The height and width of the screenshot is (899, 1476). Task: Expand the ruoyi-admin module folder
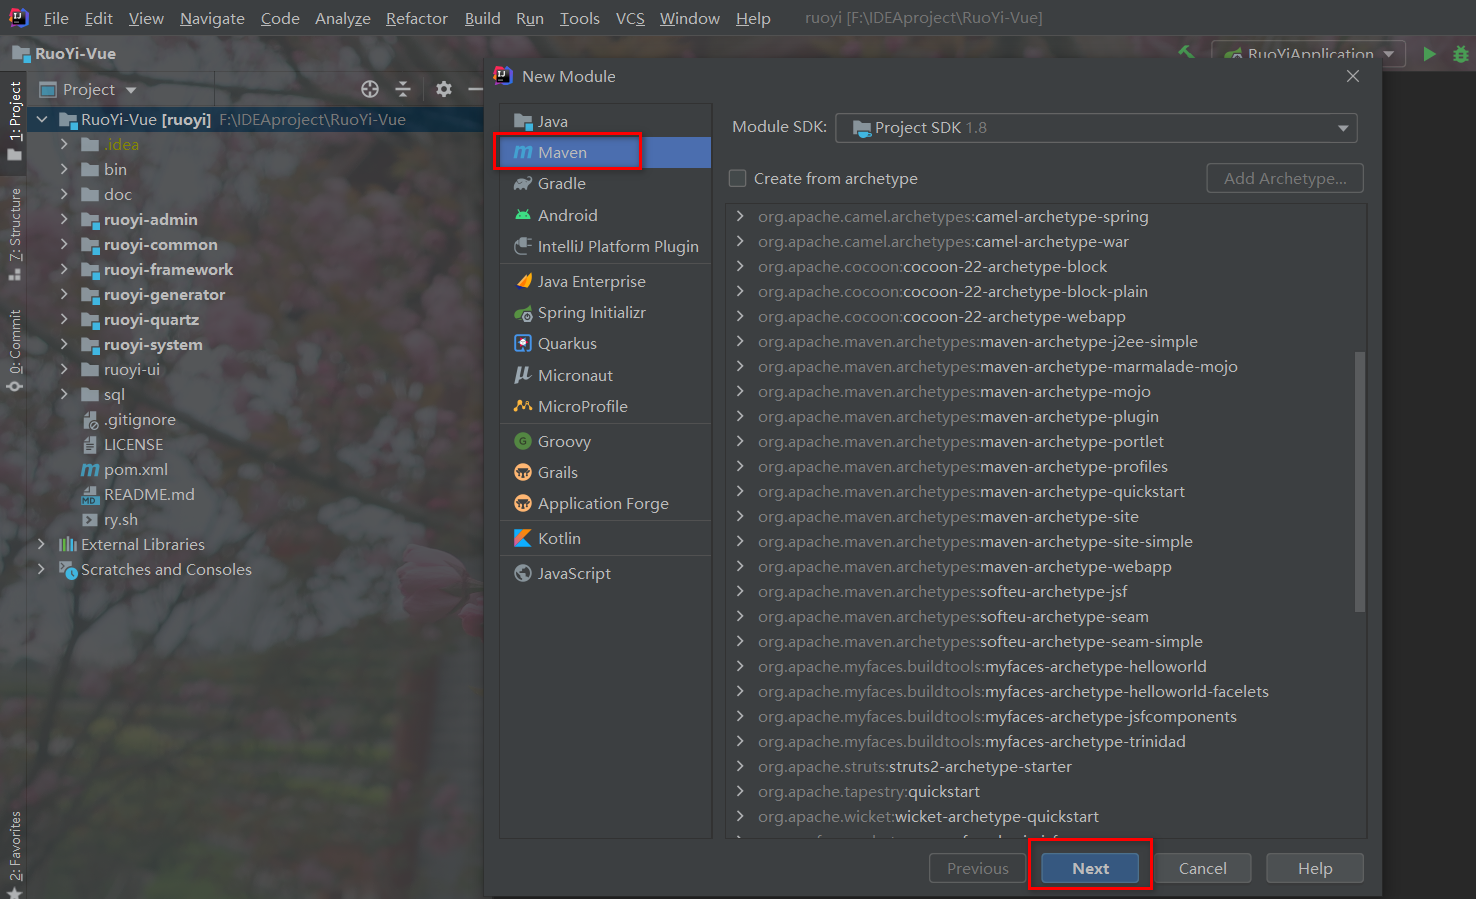pos(64,219)
